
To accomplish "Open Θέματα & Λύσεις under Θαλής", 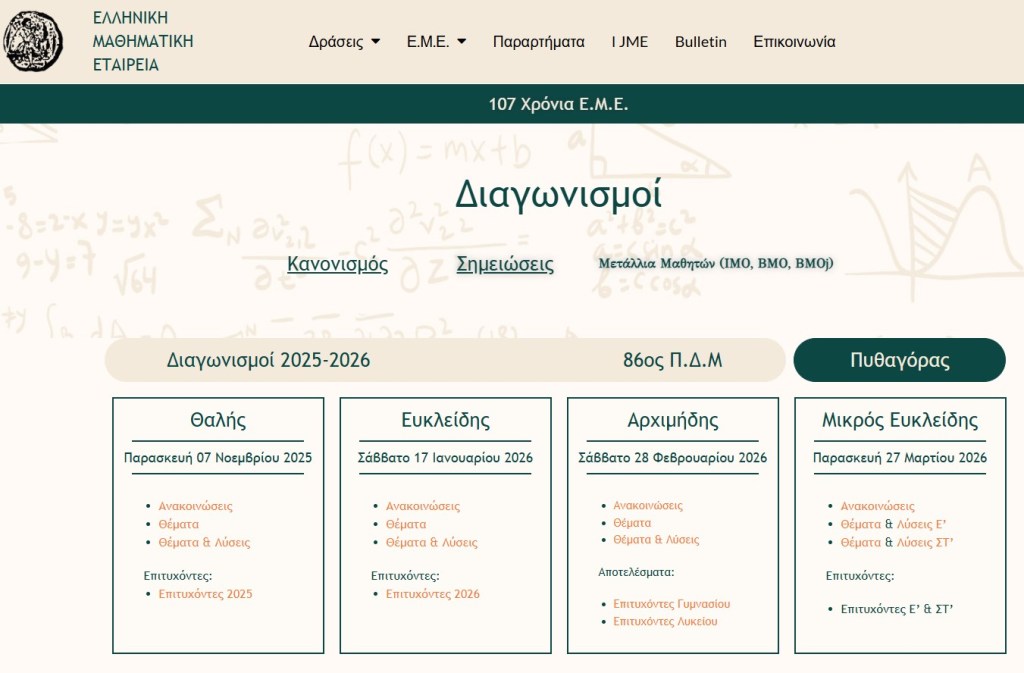I will coord(204,543).
